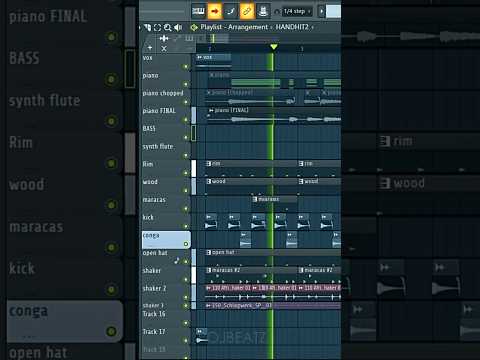The image size is (480, 360).
Task: Click the note blend icon in top toolbar
Action: 230,11
